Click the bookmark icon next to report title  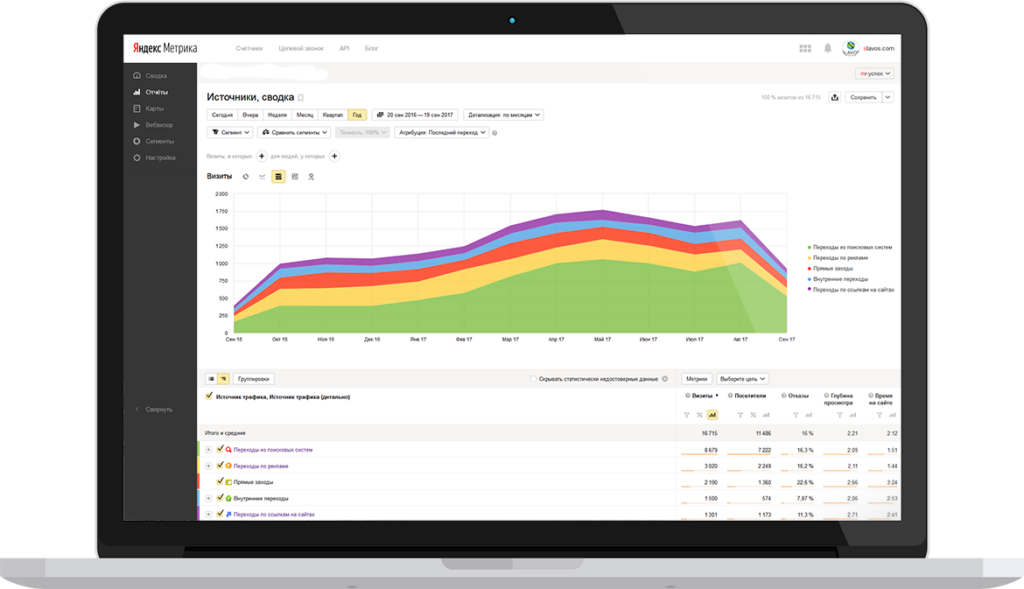coord(300,98)
